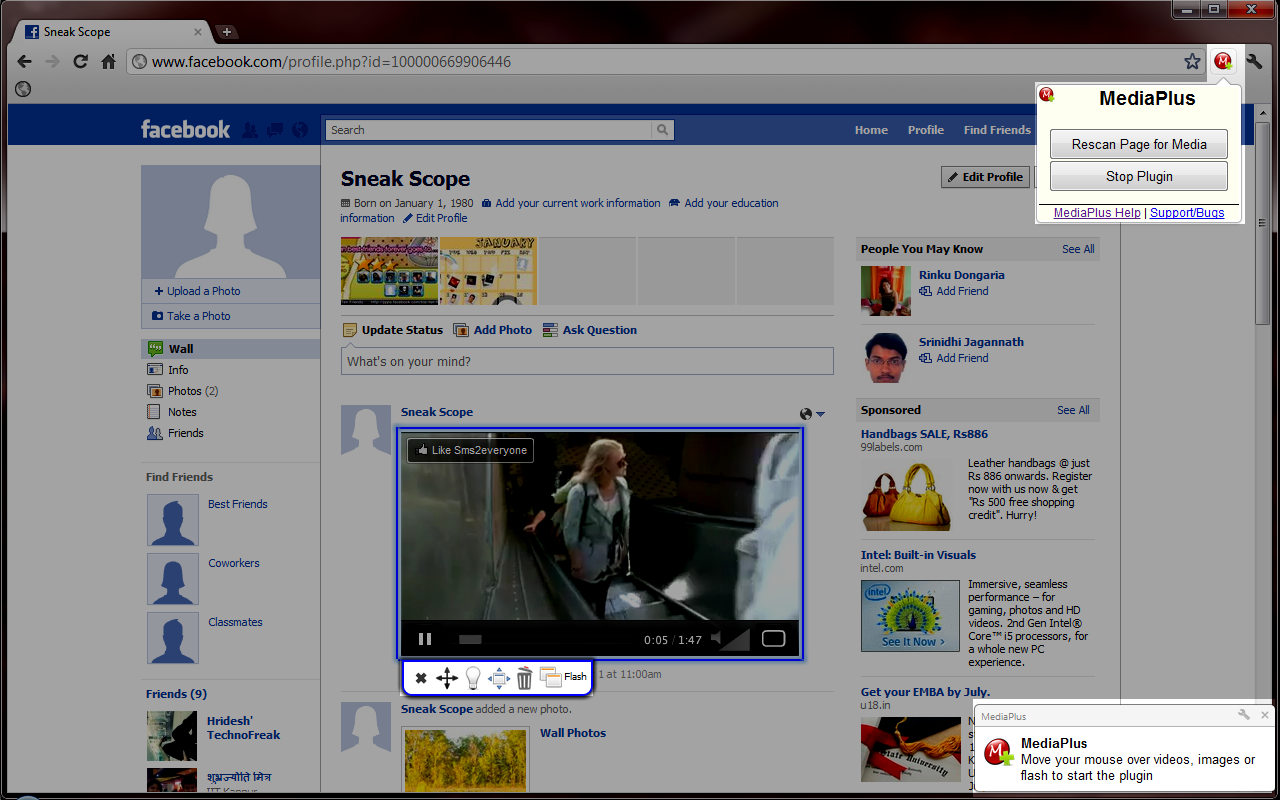The image size is (1280, 800).
Task: Reload the page with the refresh icon
Action: point(80,62)
